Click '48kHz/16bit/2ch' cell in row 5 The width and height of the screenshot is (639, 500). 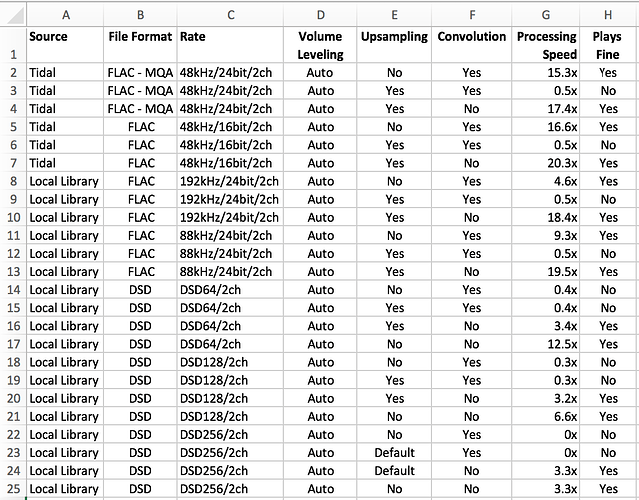[230, 127]
